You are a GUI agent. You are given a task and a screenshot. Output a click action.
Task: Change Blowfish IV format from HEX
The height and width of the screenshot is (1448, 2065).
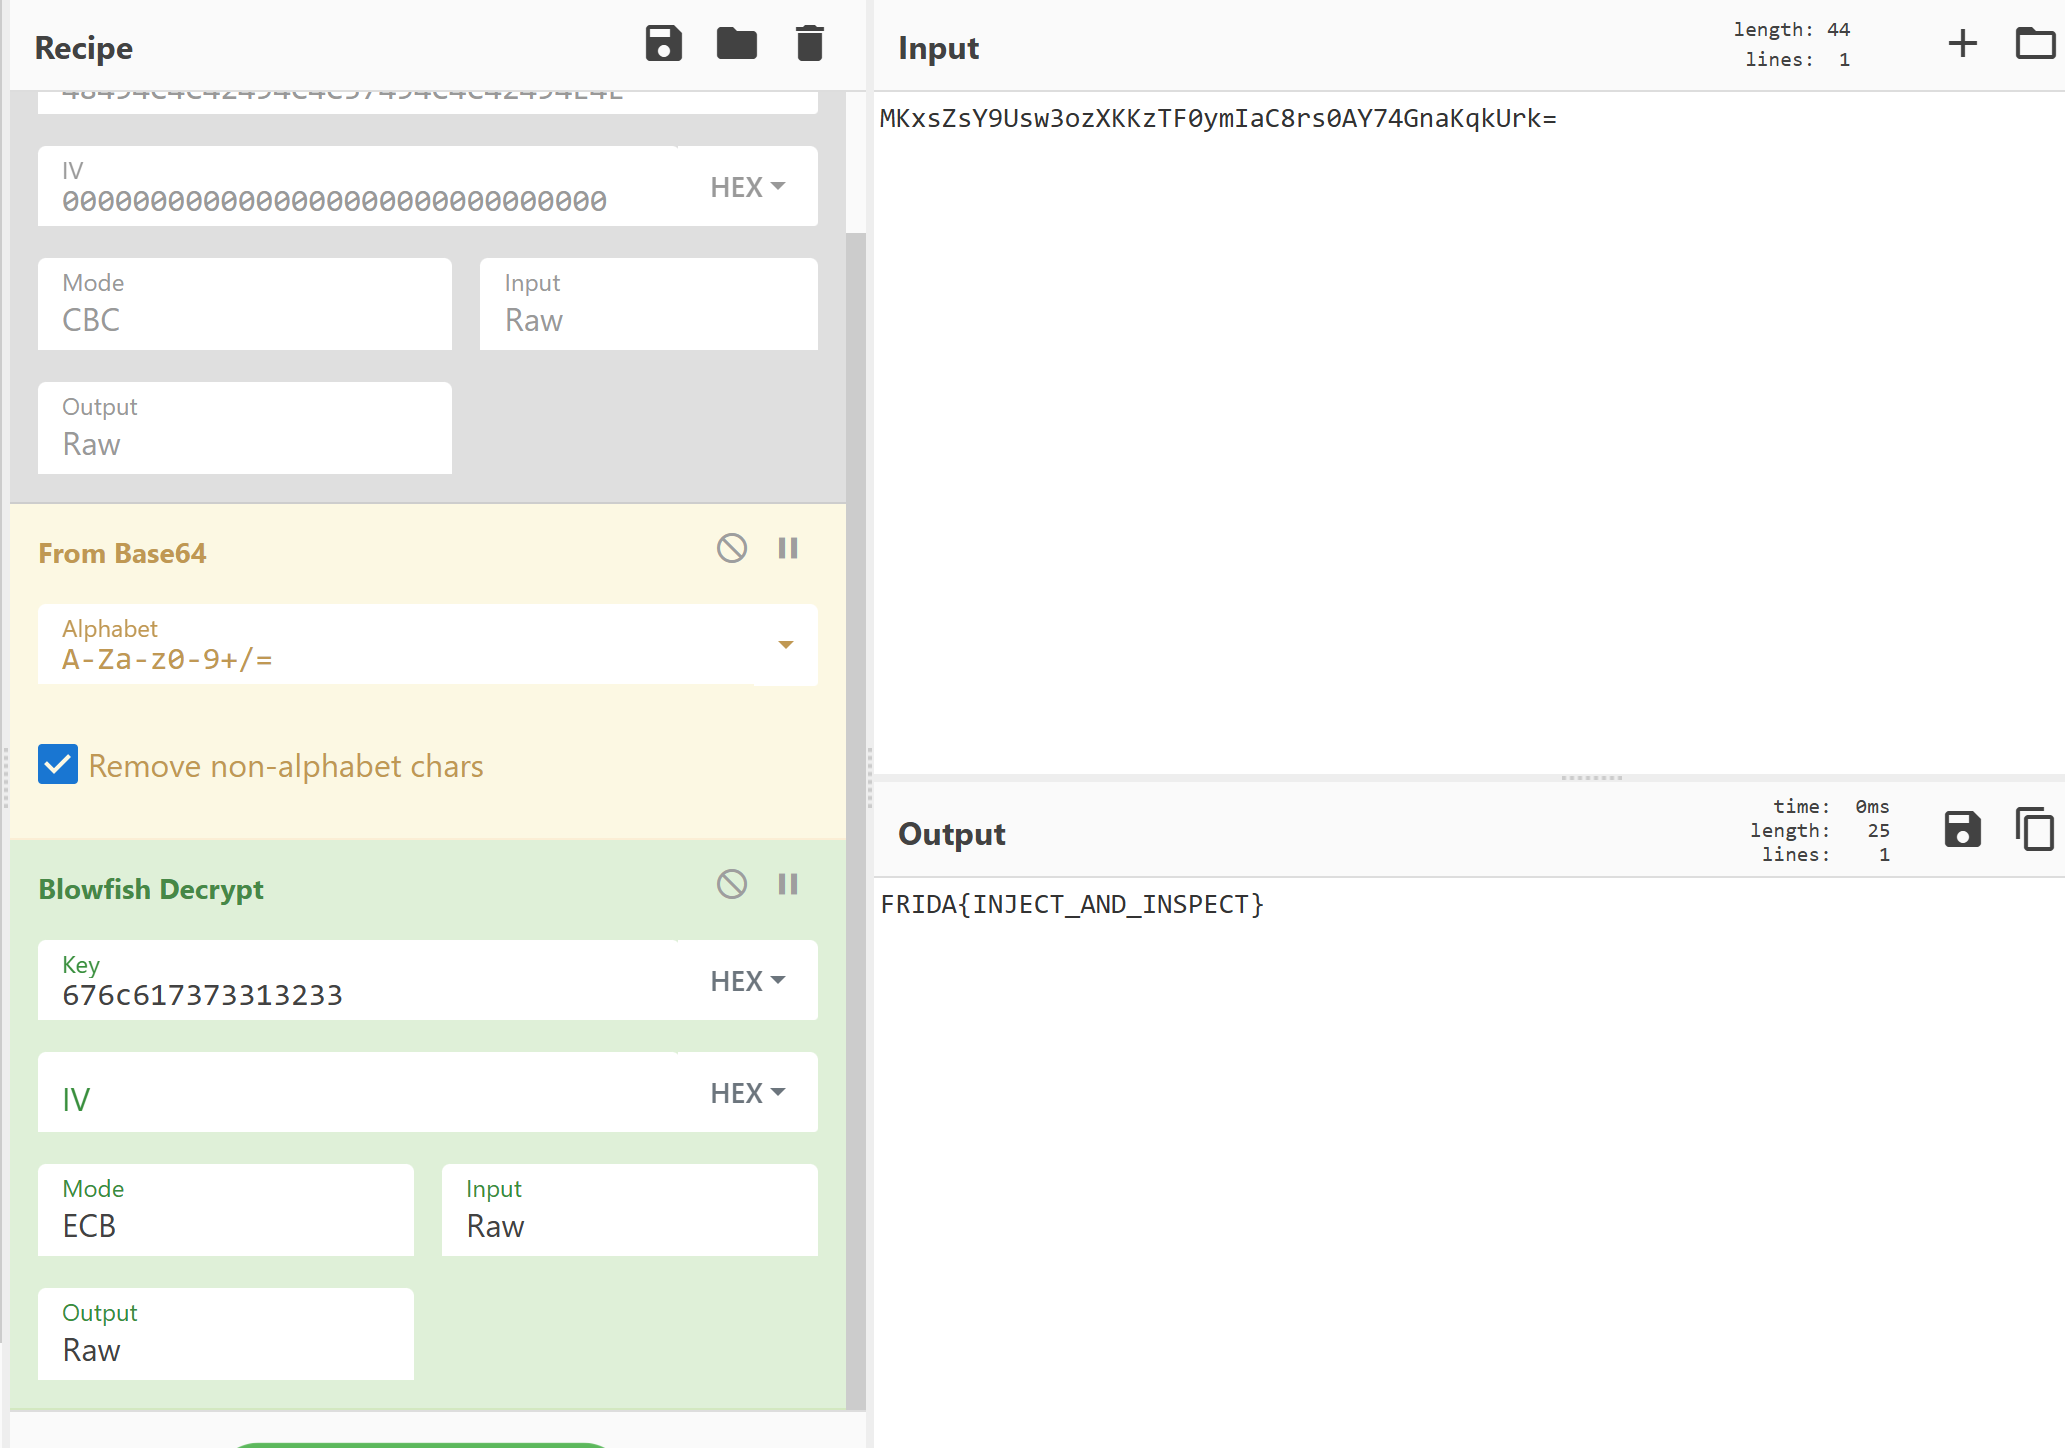(x=747, y=1093)
